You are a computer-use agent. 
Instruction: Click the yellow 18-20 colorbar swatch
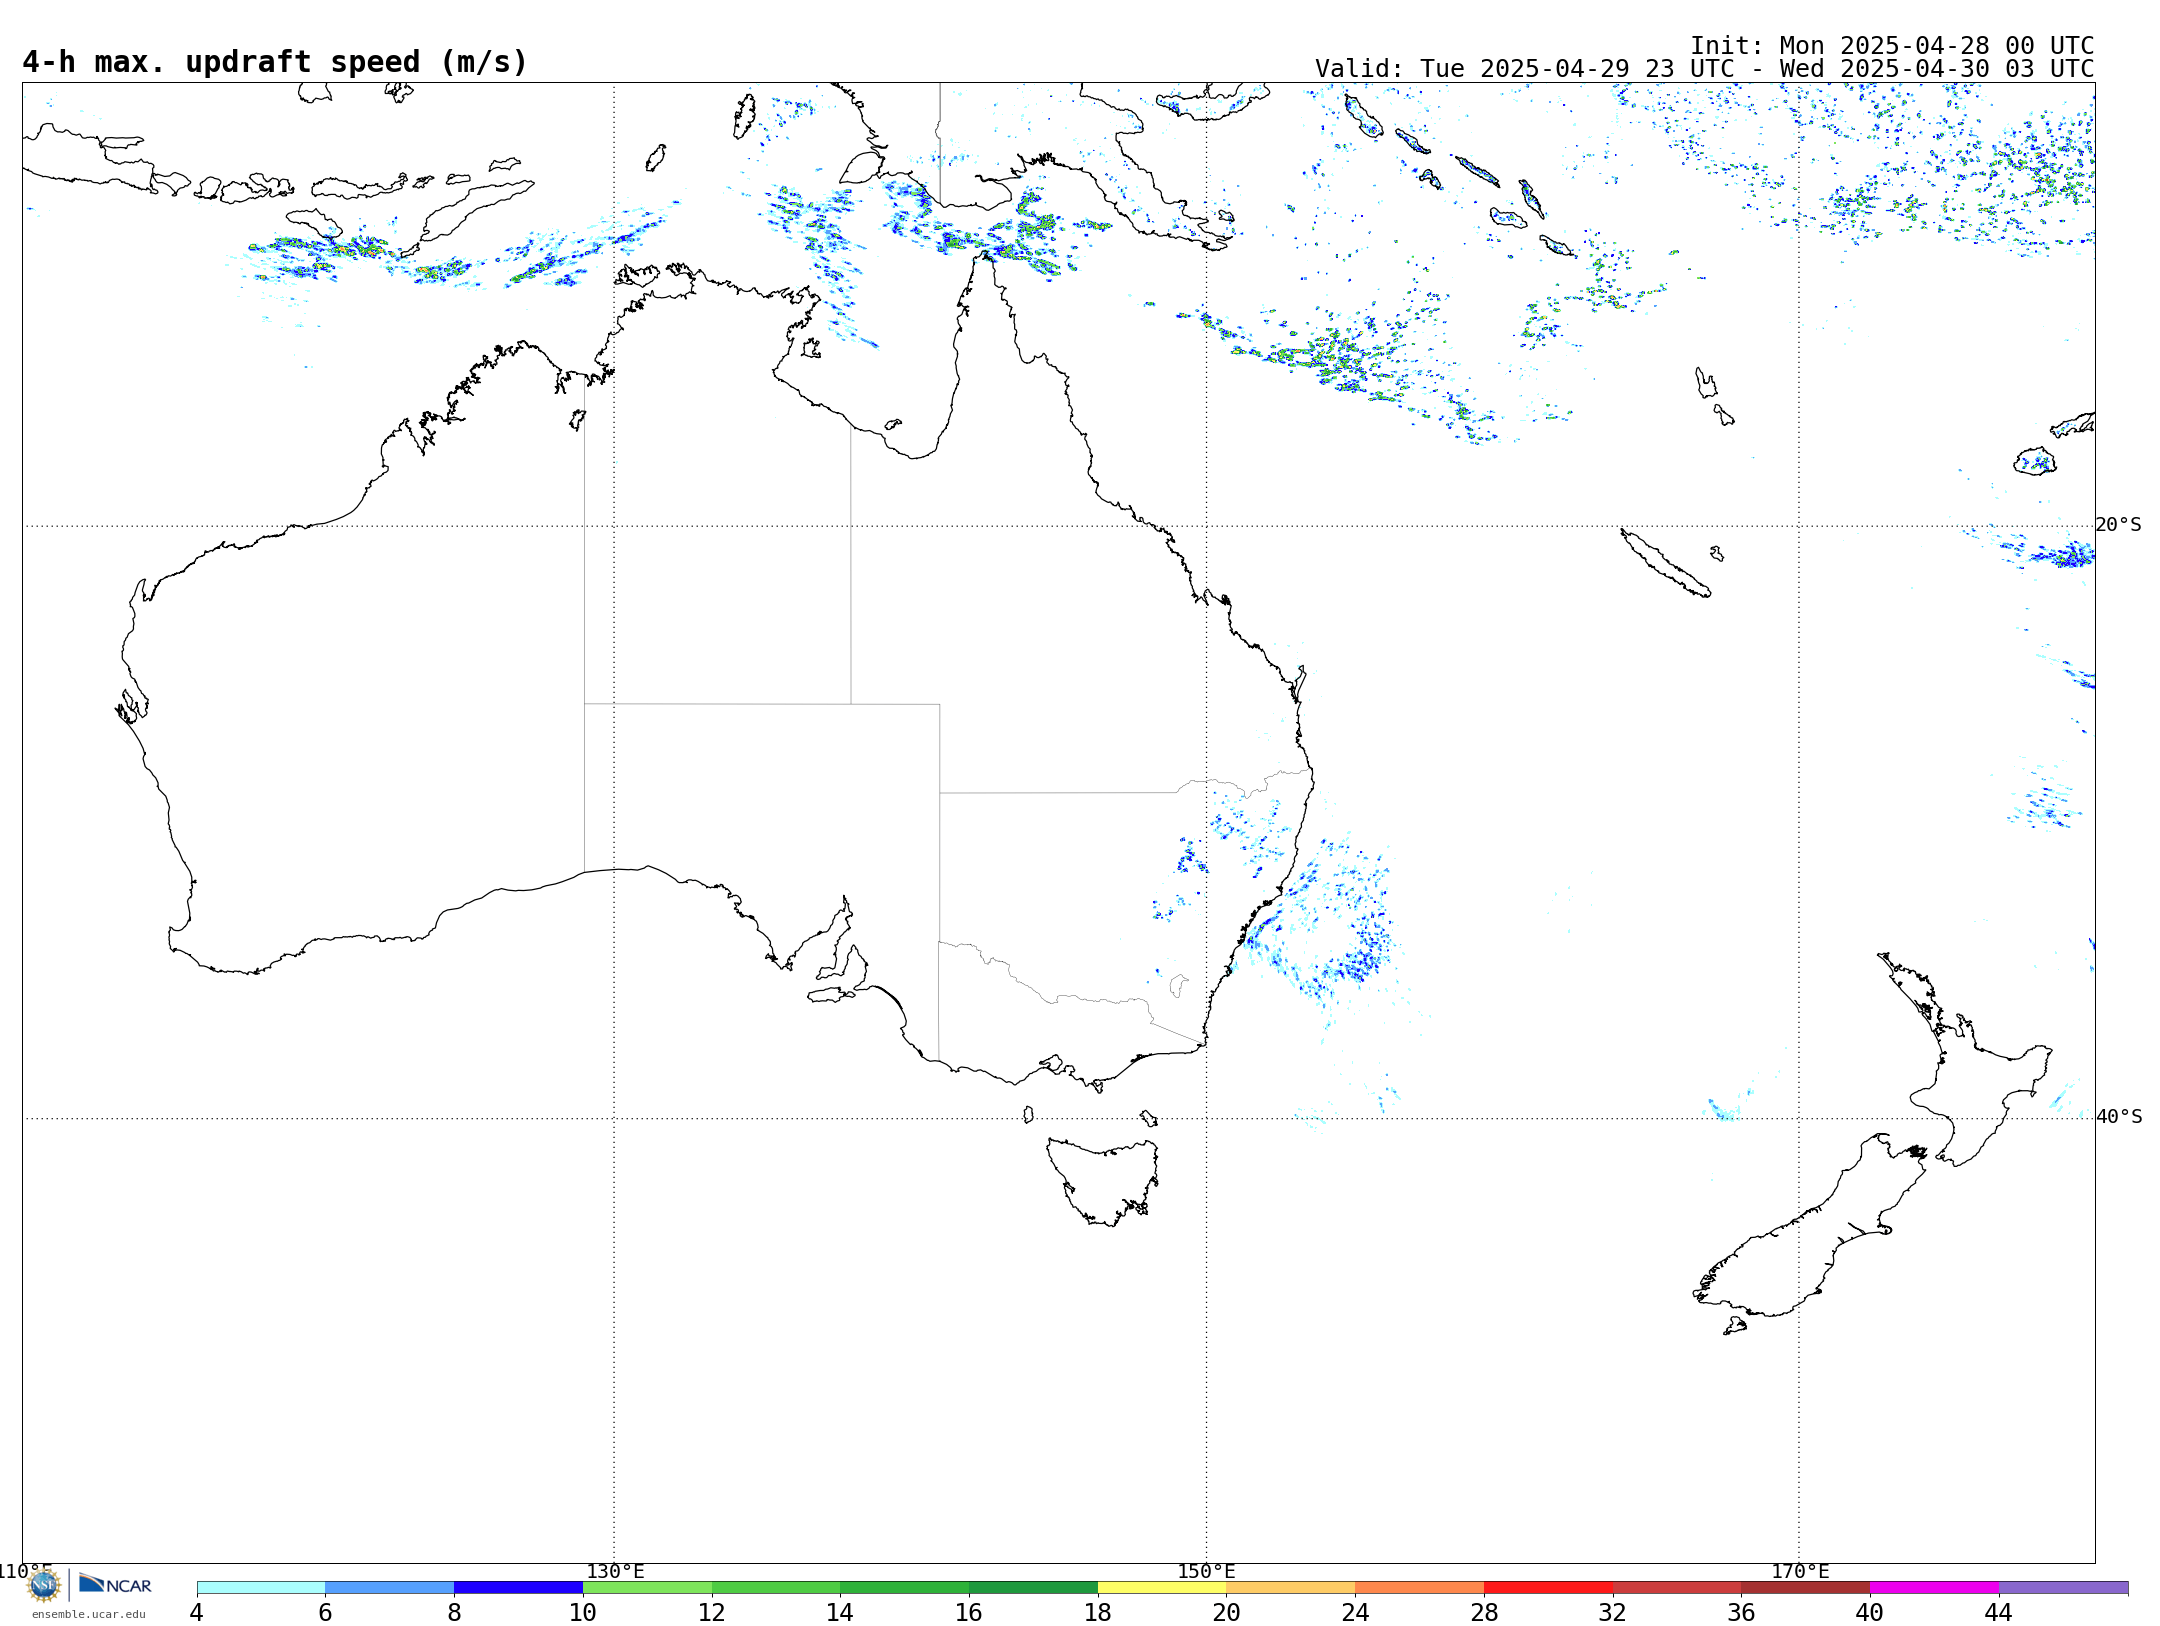(x=1162, y=1588)
